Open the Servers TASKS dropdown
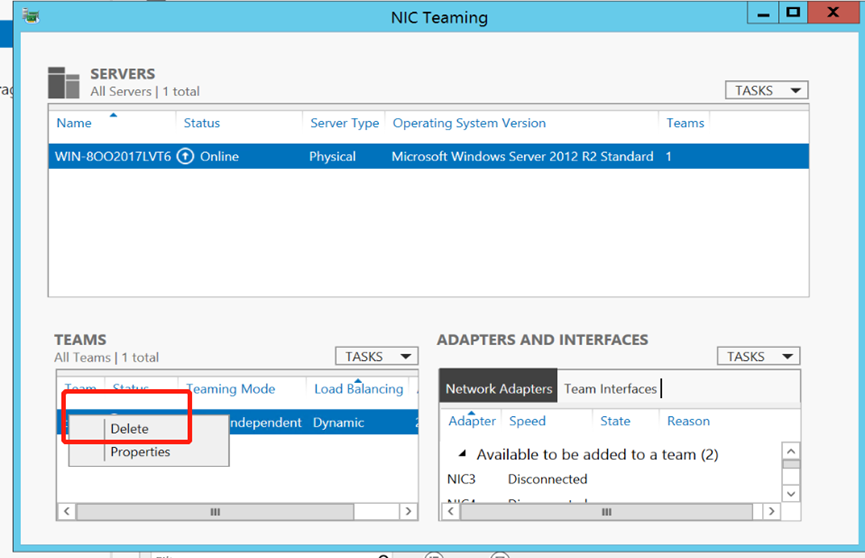 [x=767, y=91]
